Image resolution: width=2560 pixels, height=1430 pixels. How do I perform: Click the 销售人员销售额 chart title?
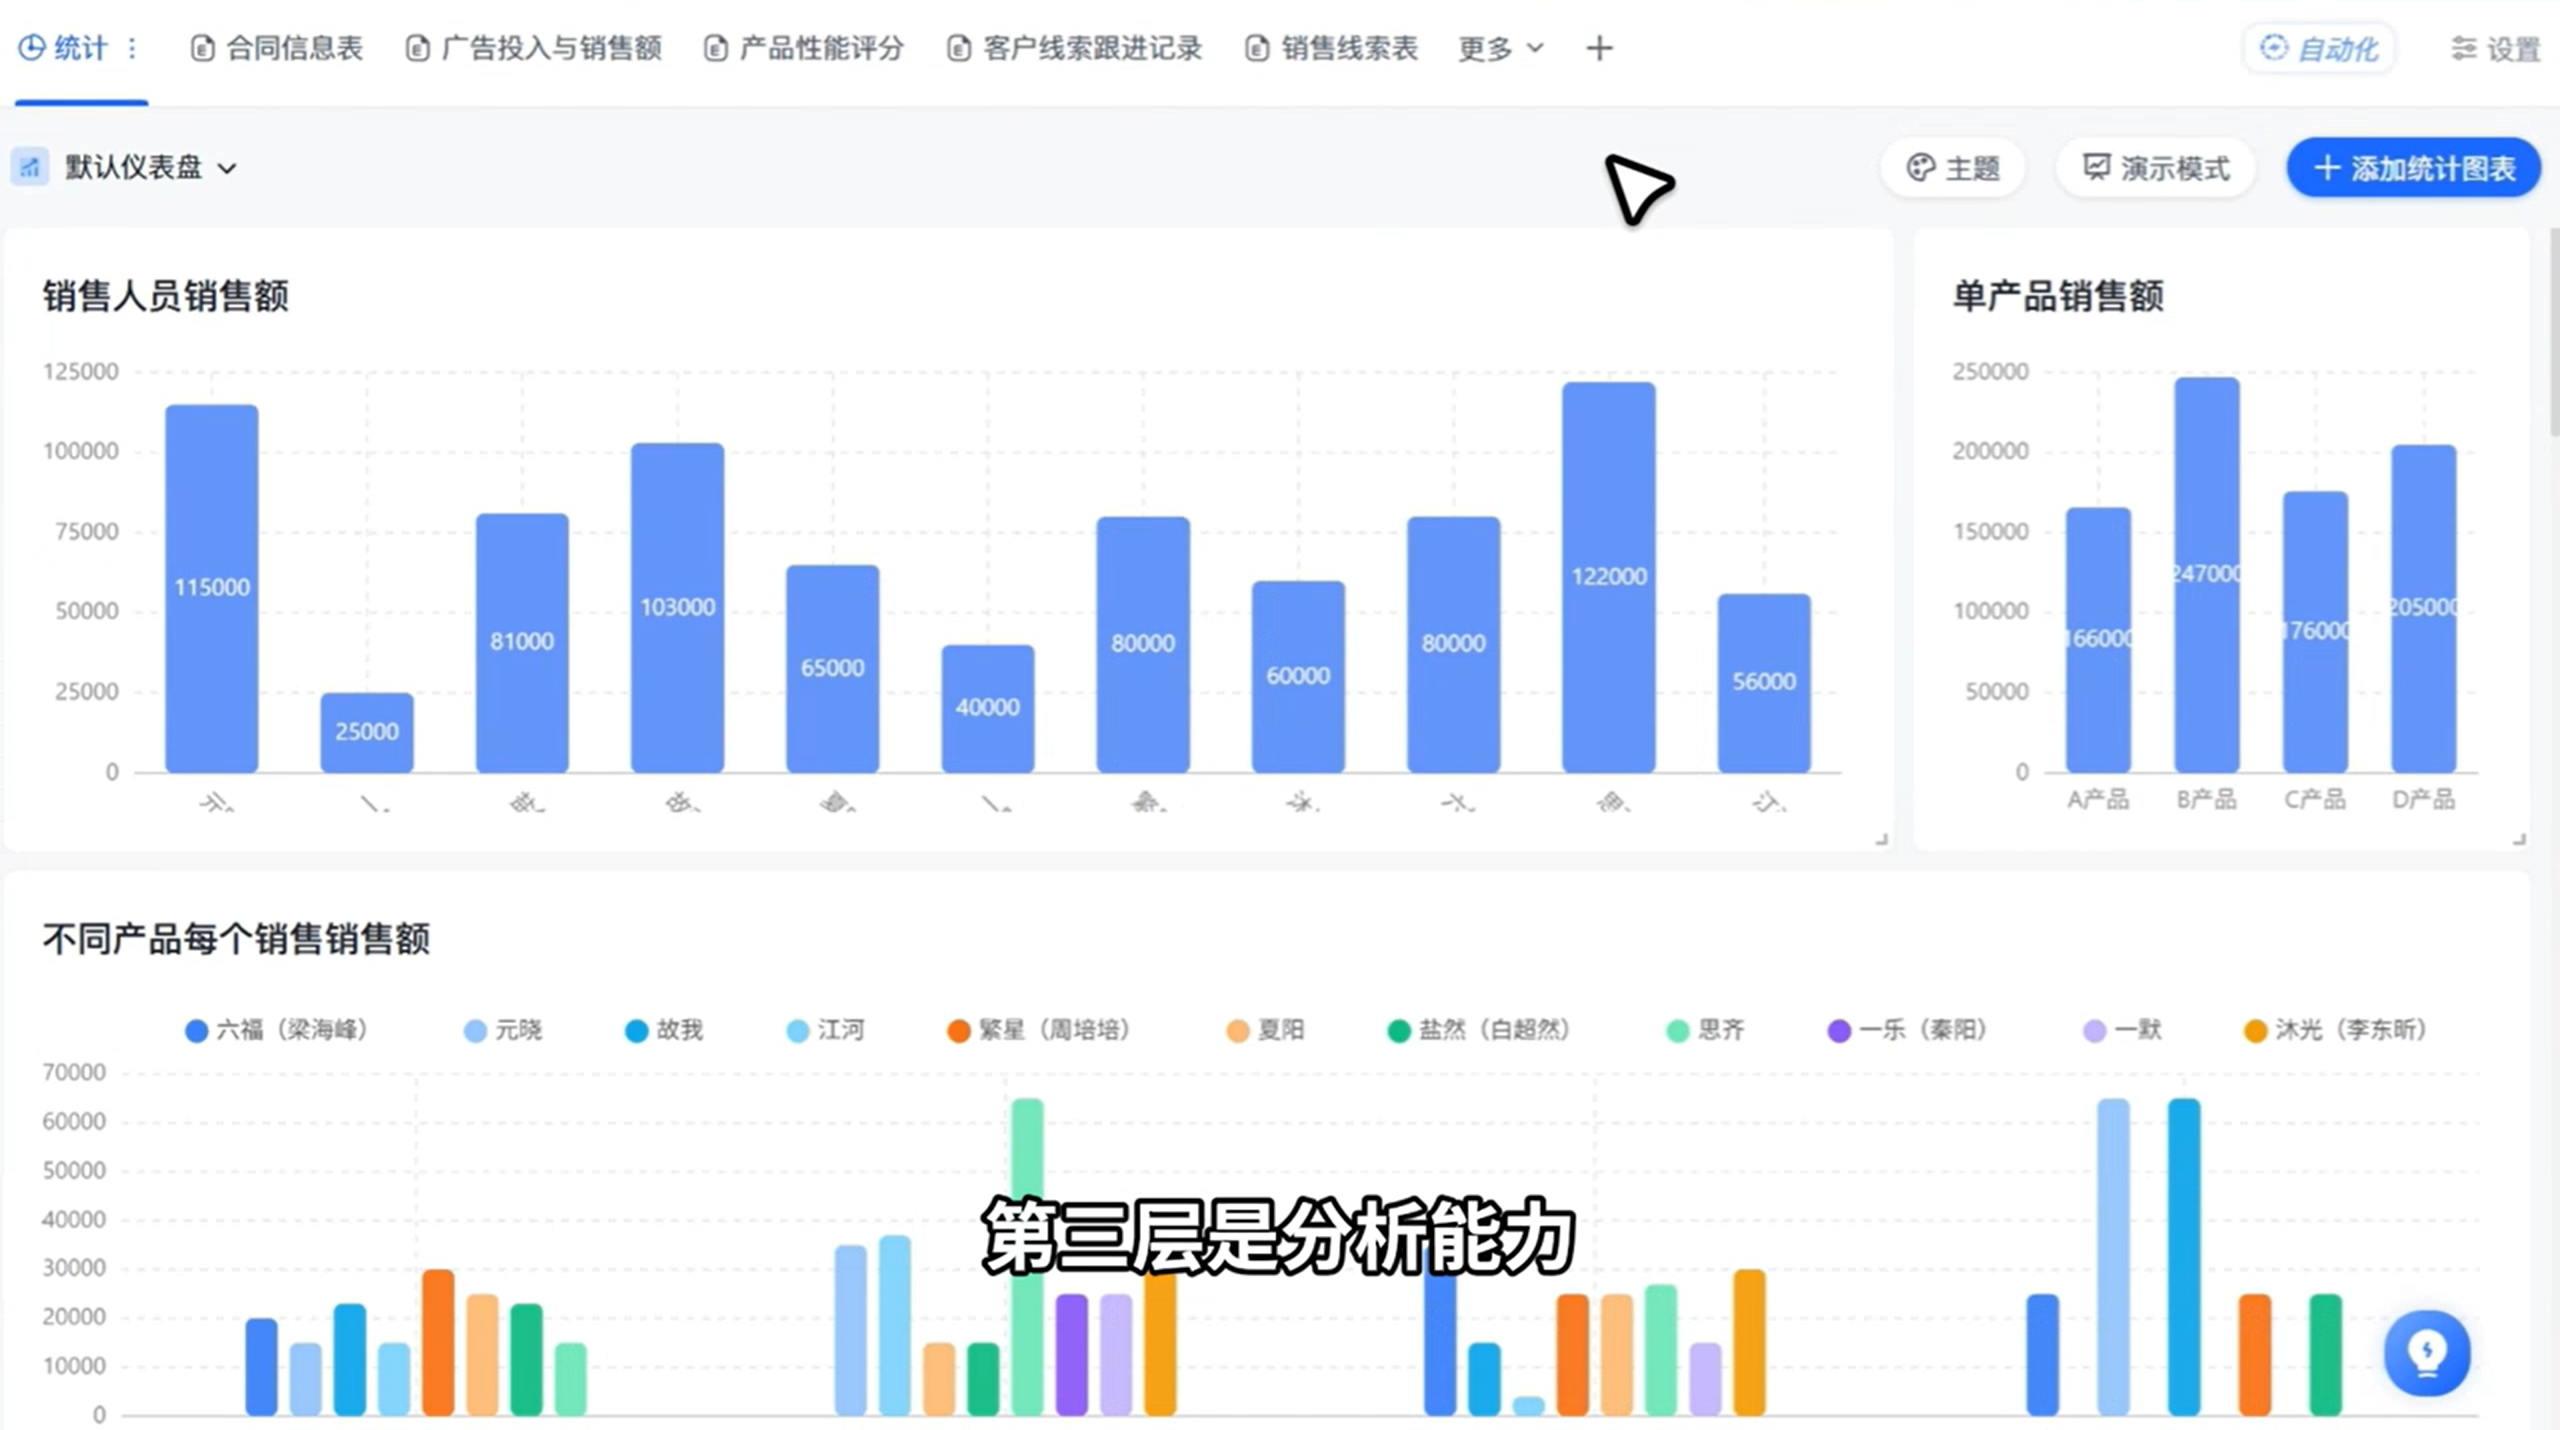tap(166, 296)
